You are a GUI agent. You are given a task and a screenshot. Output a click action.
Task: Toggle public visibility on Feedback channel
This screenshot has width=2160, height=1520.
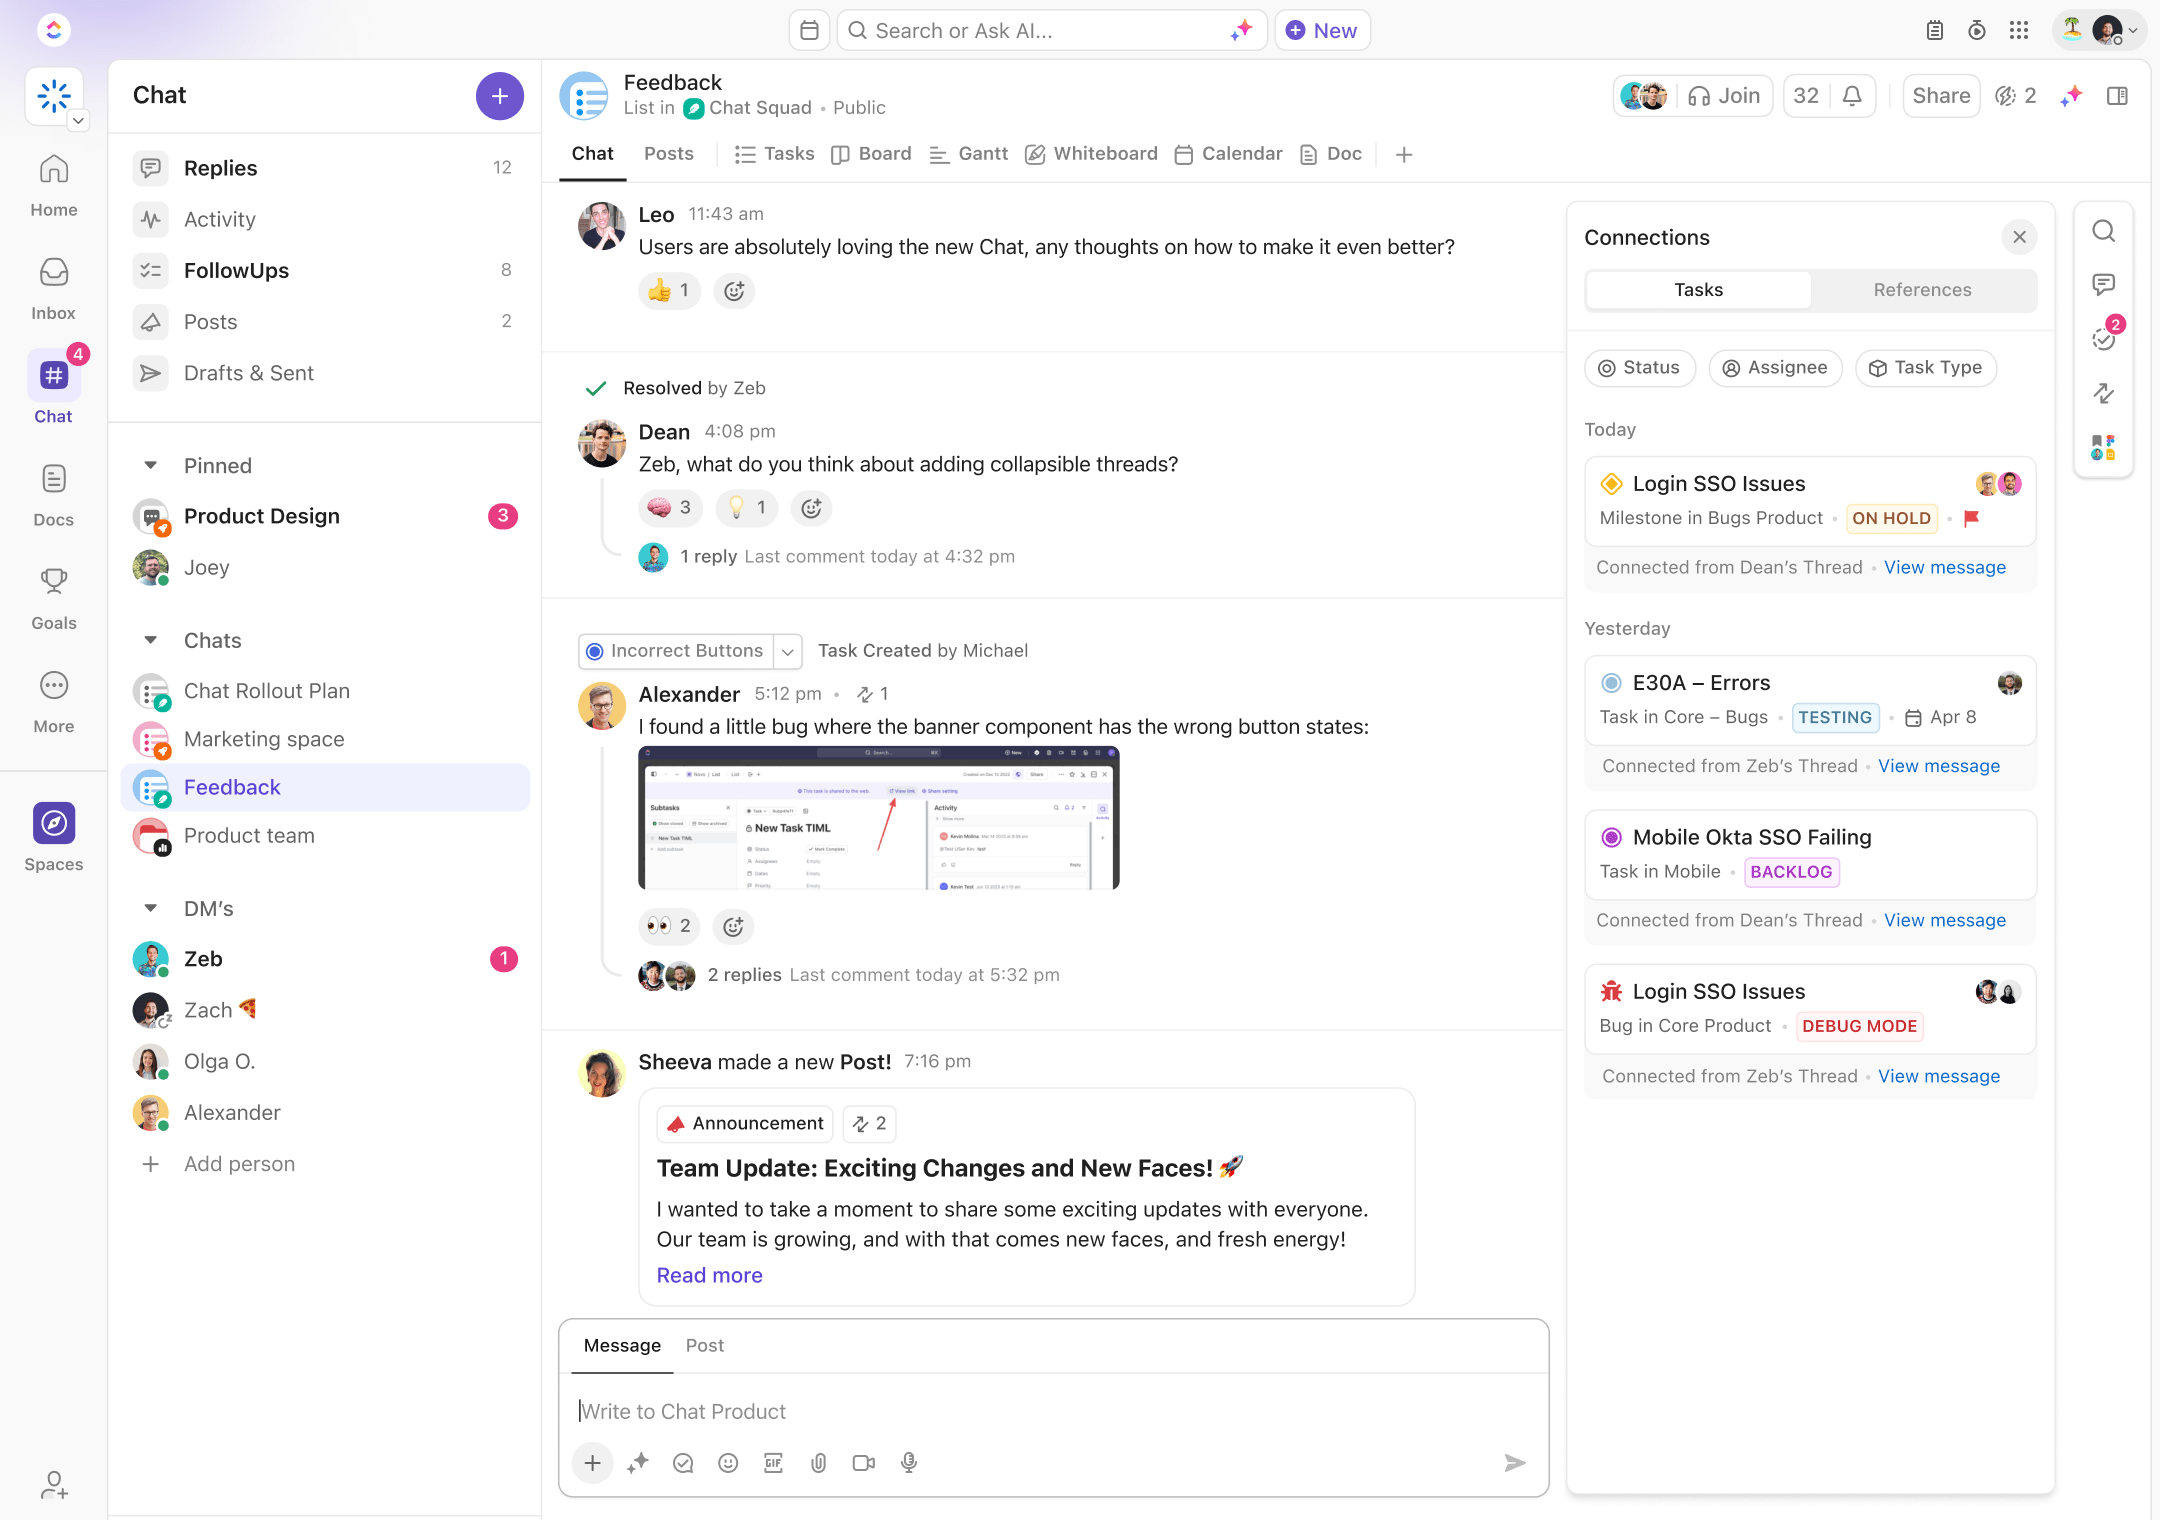857,107
